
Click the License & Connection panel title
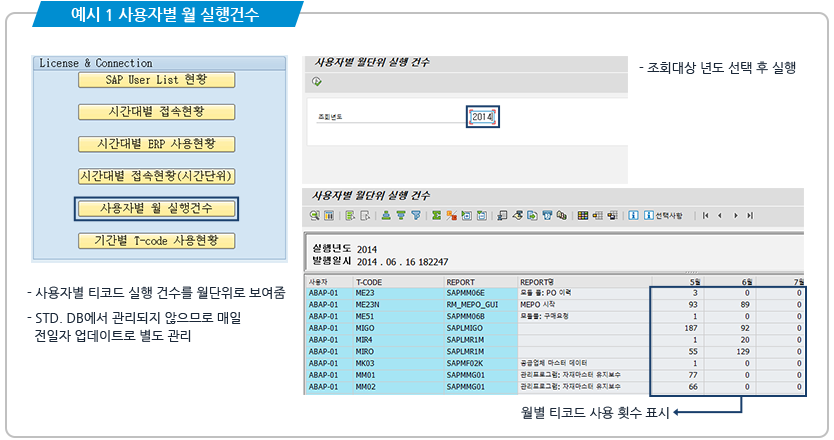(x=96, y=63)
